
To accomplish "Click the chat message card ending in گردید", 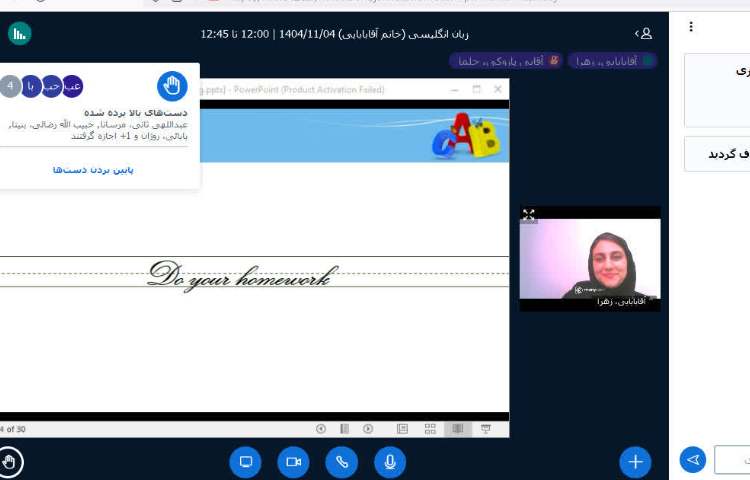I will (x=717, y=154).
